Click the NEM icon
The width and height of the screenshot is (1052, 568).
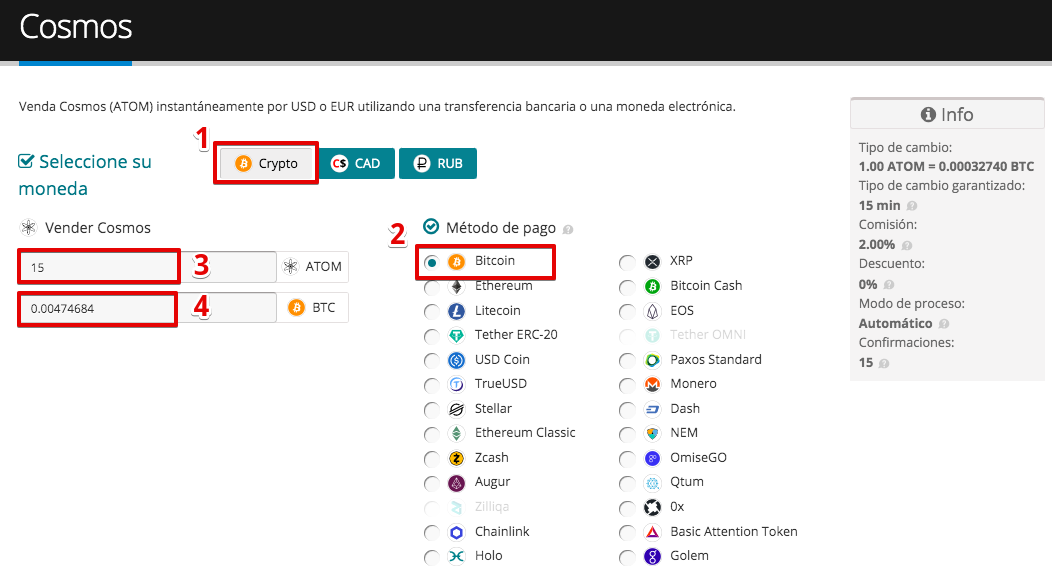click(652, 433)
